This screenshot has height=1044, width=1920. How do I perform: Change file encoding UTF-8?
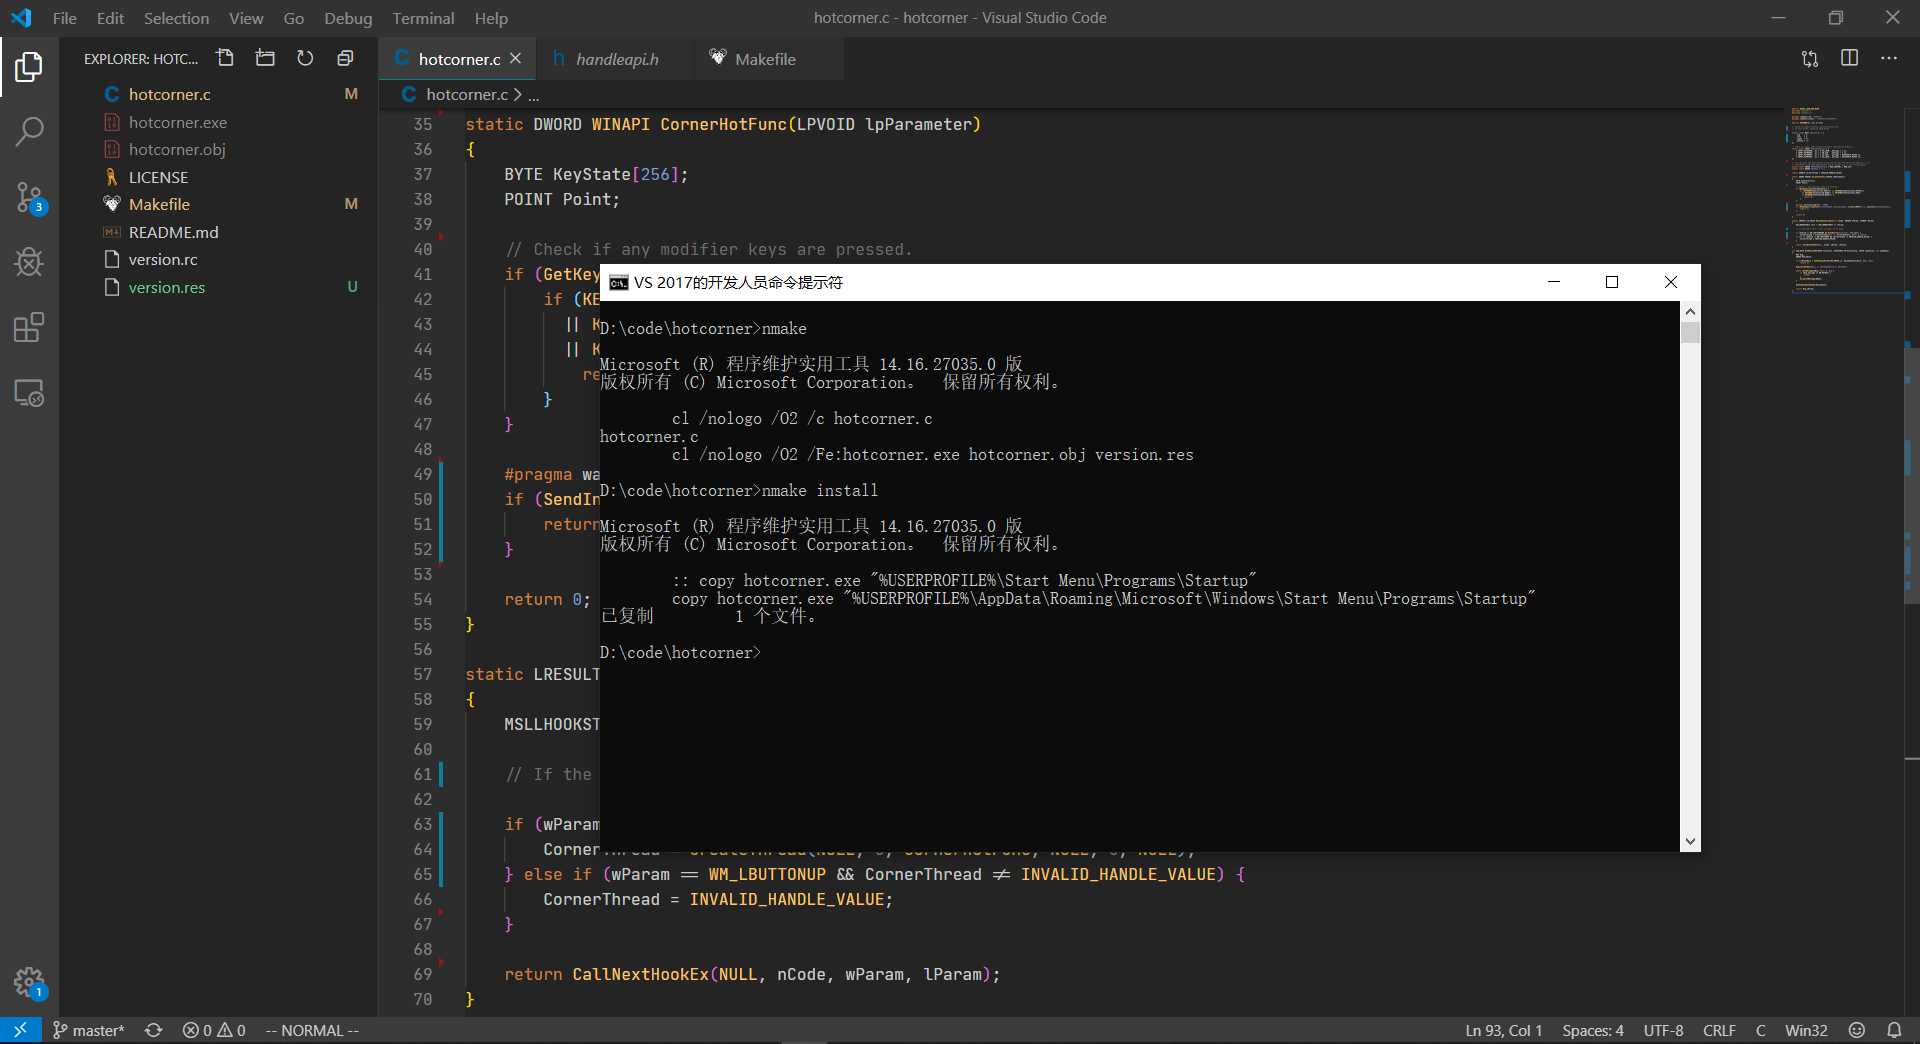pyautogui.click(x=1663, y=1030)
